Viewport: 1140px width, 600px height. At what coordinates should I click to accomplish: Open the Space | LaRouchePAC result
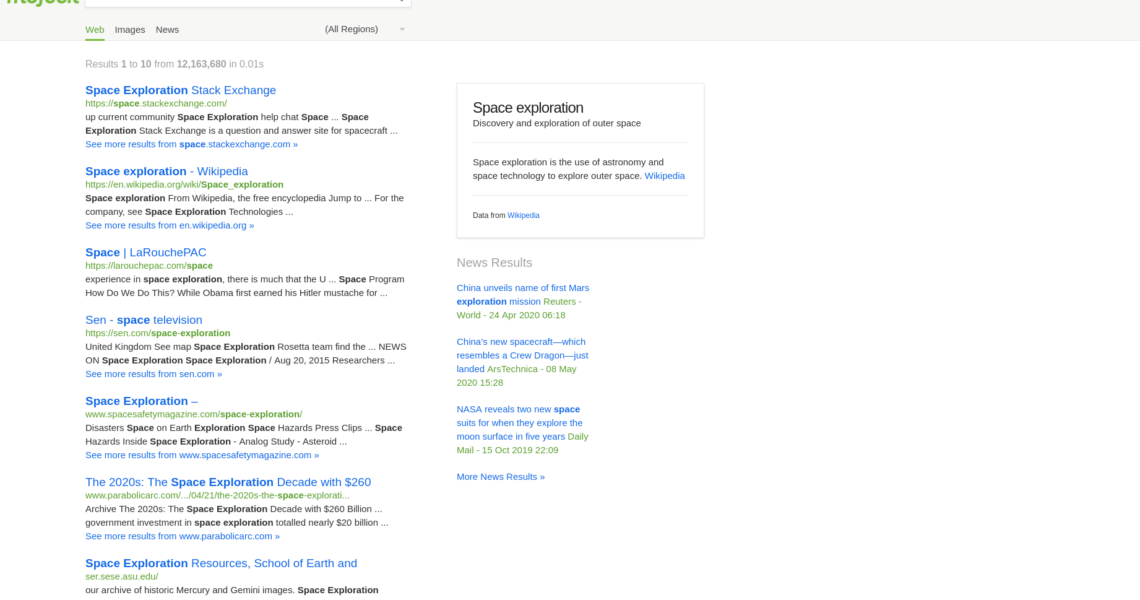point(144,252)
